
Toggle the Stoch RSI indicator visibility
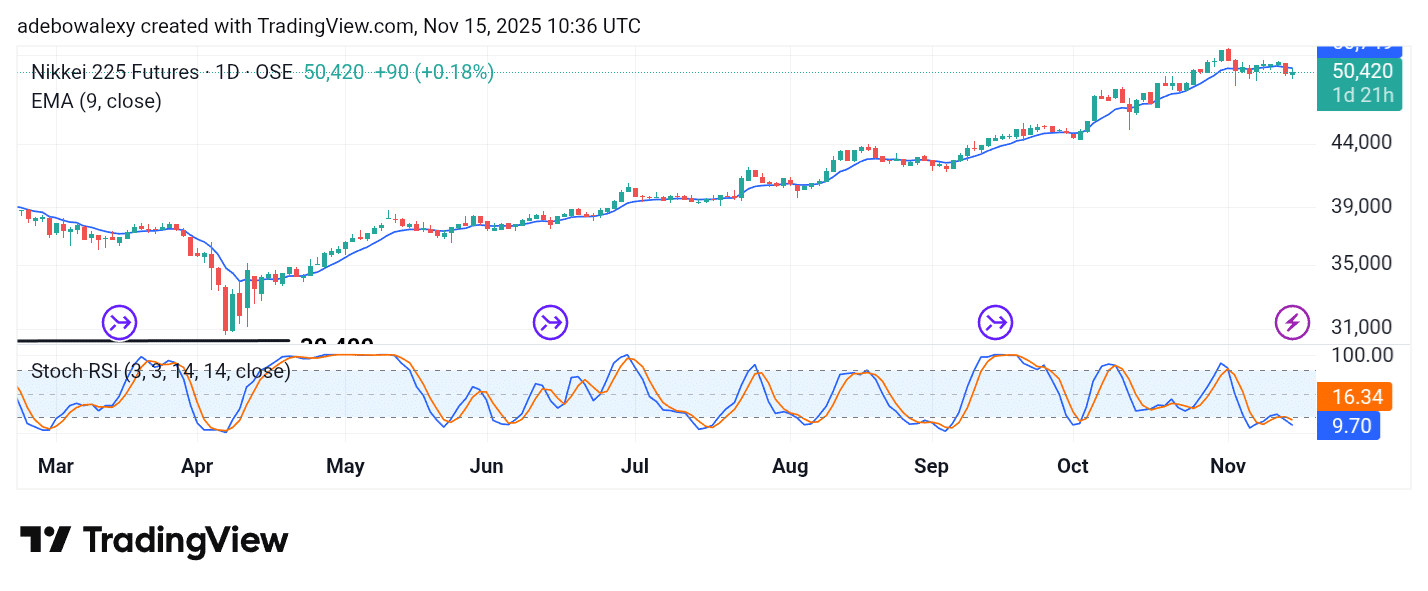(x=160, y=371)
